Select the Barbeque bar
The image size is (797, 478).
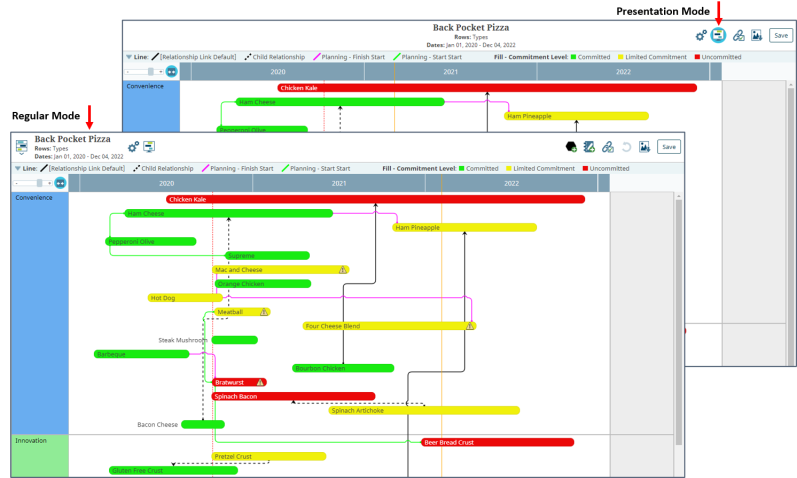[x=142, y=354]
